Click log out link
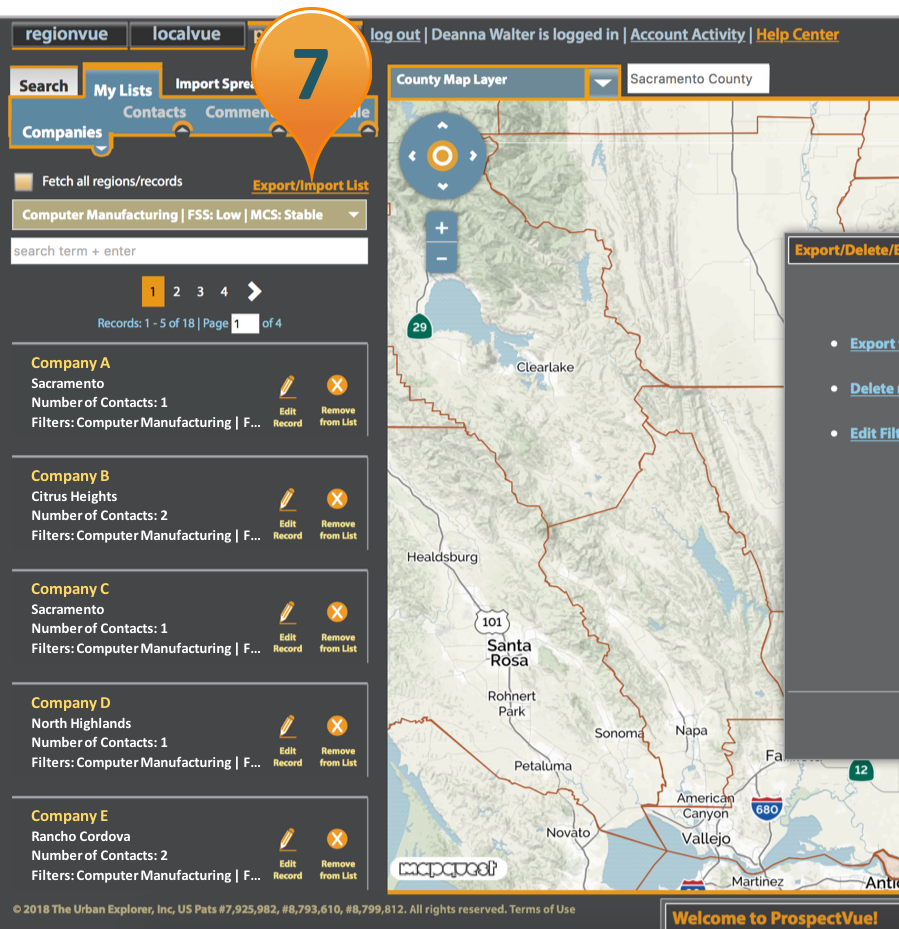The height and width of the screenshot is (929, 899). 395,35
